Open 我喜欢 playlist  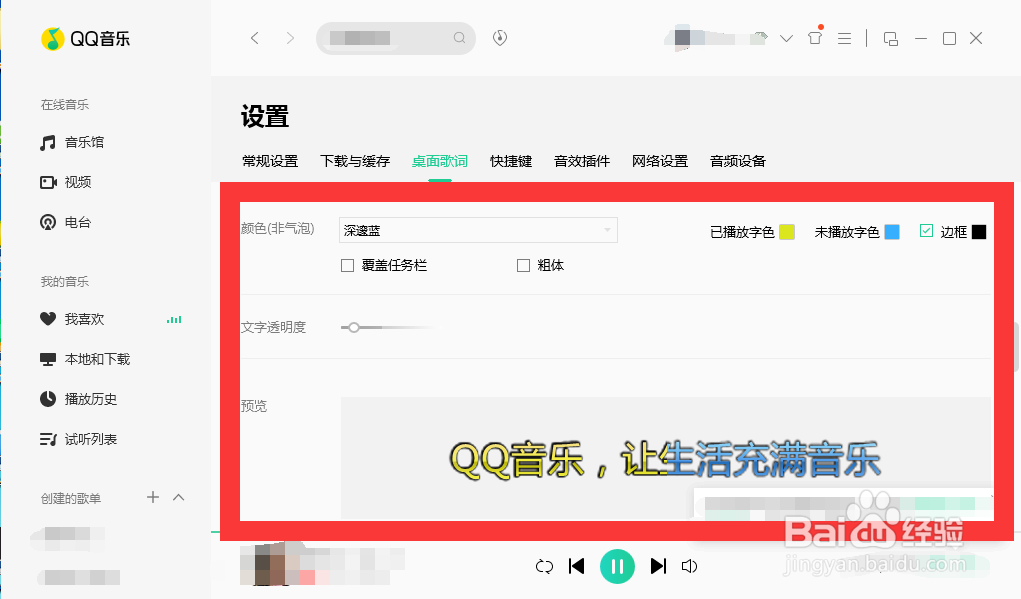72,319
